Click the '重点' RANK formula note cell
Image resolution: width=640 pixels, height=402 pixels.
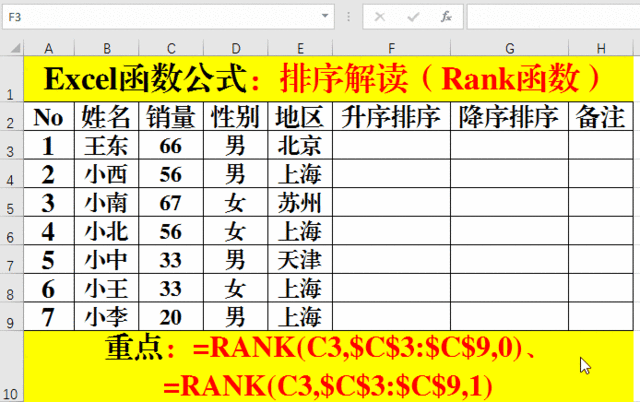[329, 366]
